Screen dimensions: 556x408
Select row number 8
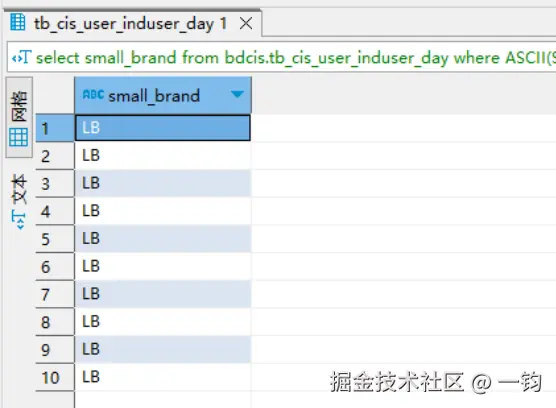tap(55, 322)
